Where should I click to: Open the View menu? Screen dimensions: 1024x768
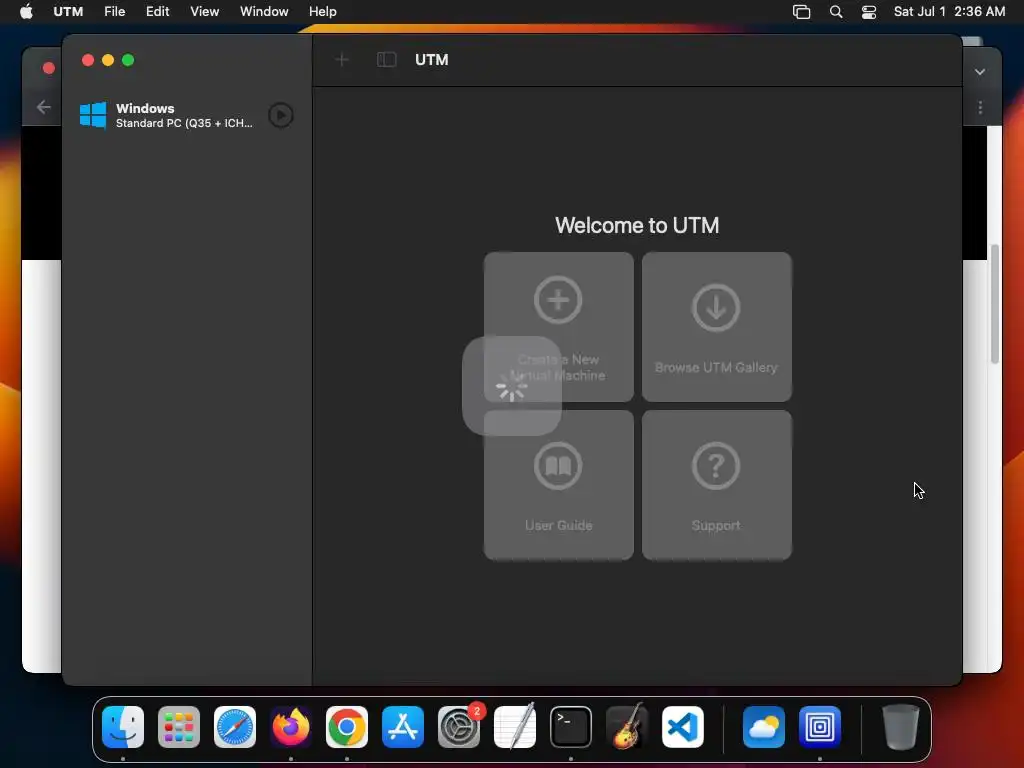[204, 12]
